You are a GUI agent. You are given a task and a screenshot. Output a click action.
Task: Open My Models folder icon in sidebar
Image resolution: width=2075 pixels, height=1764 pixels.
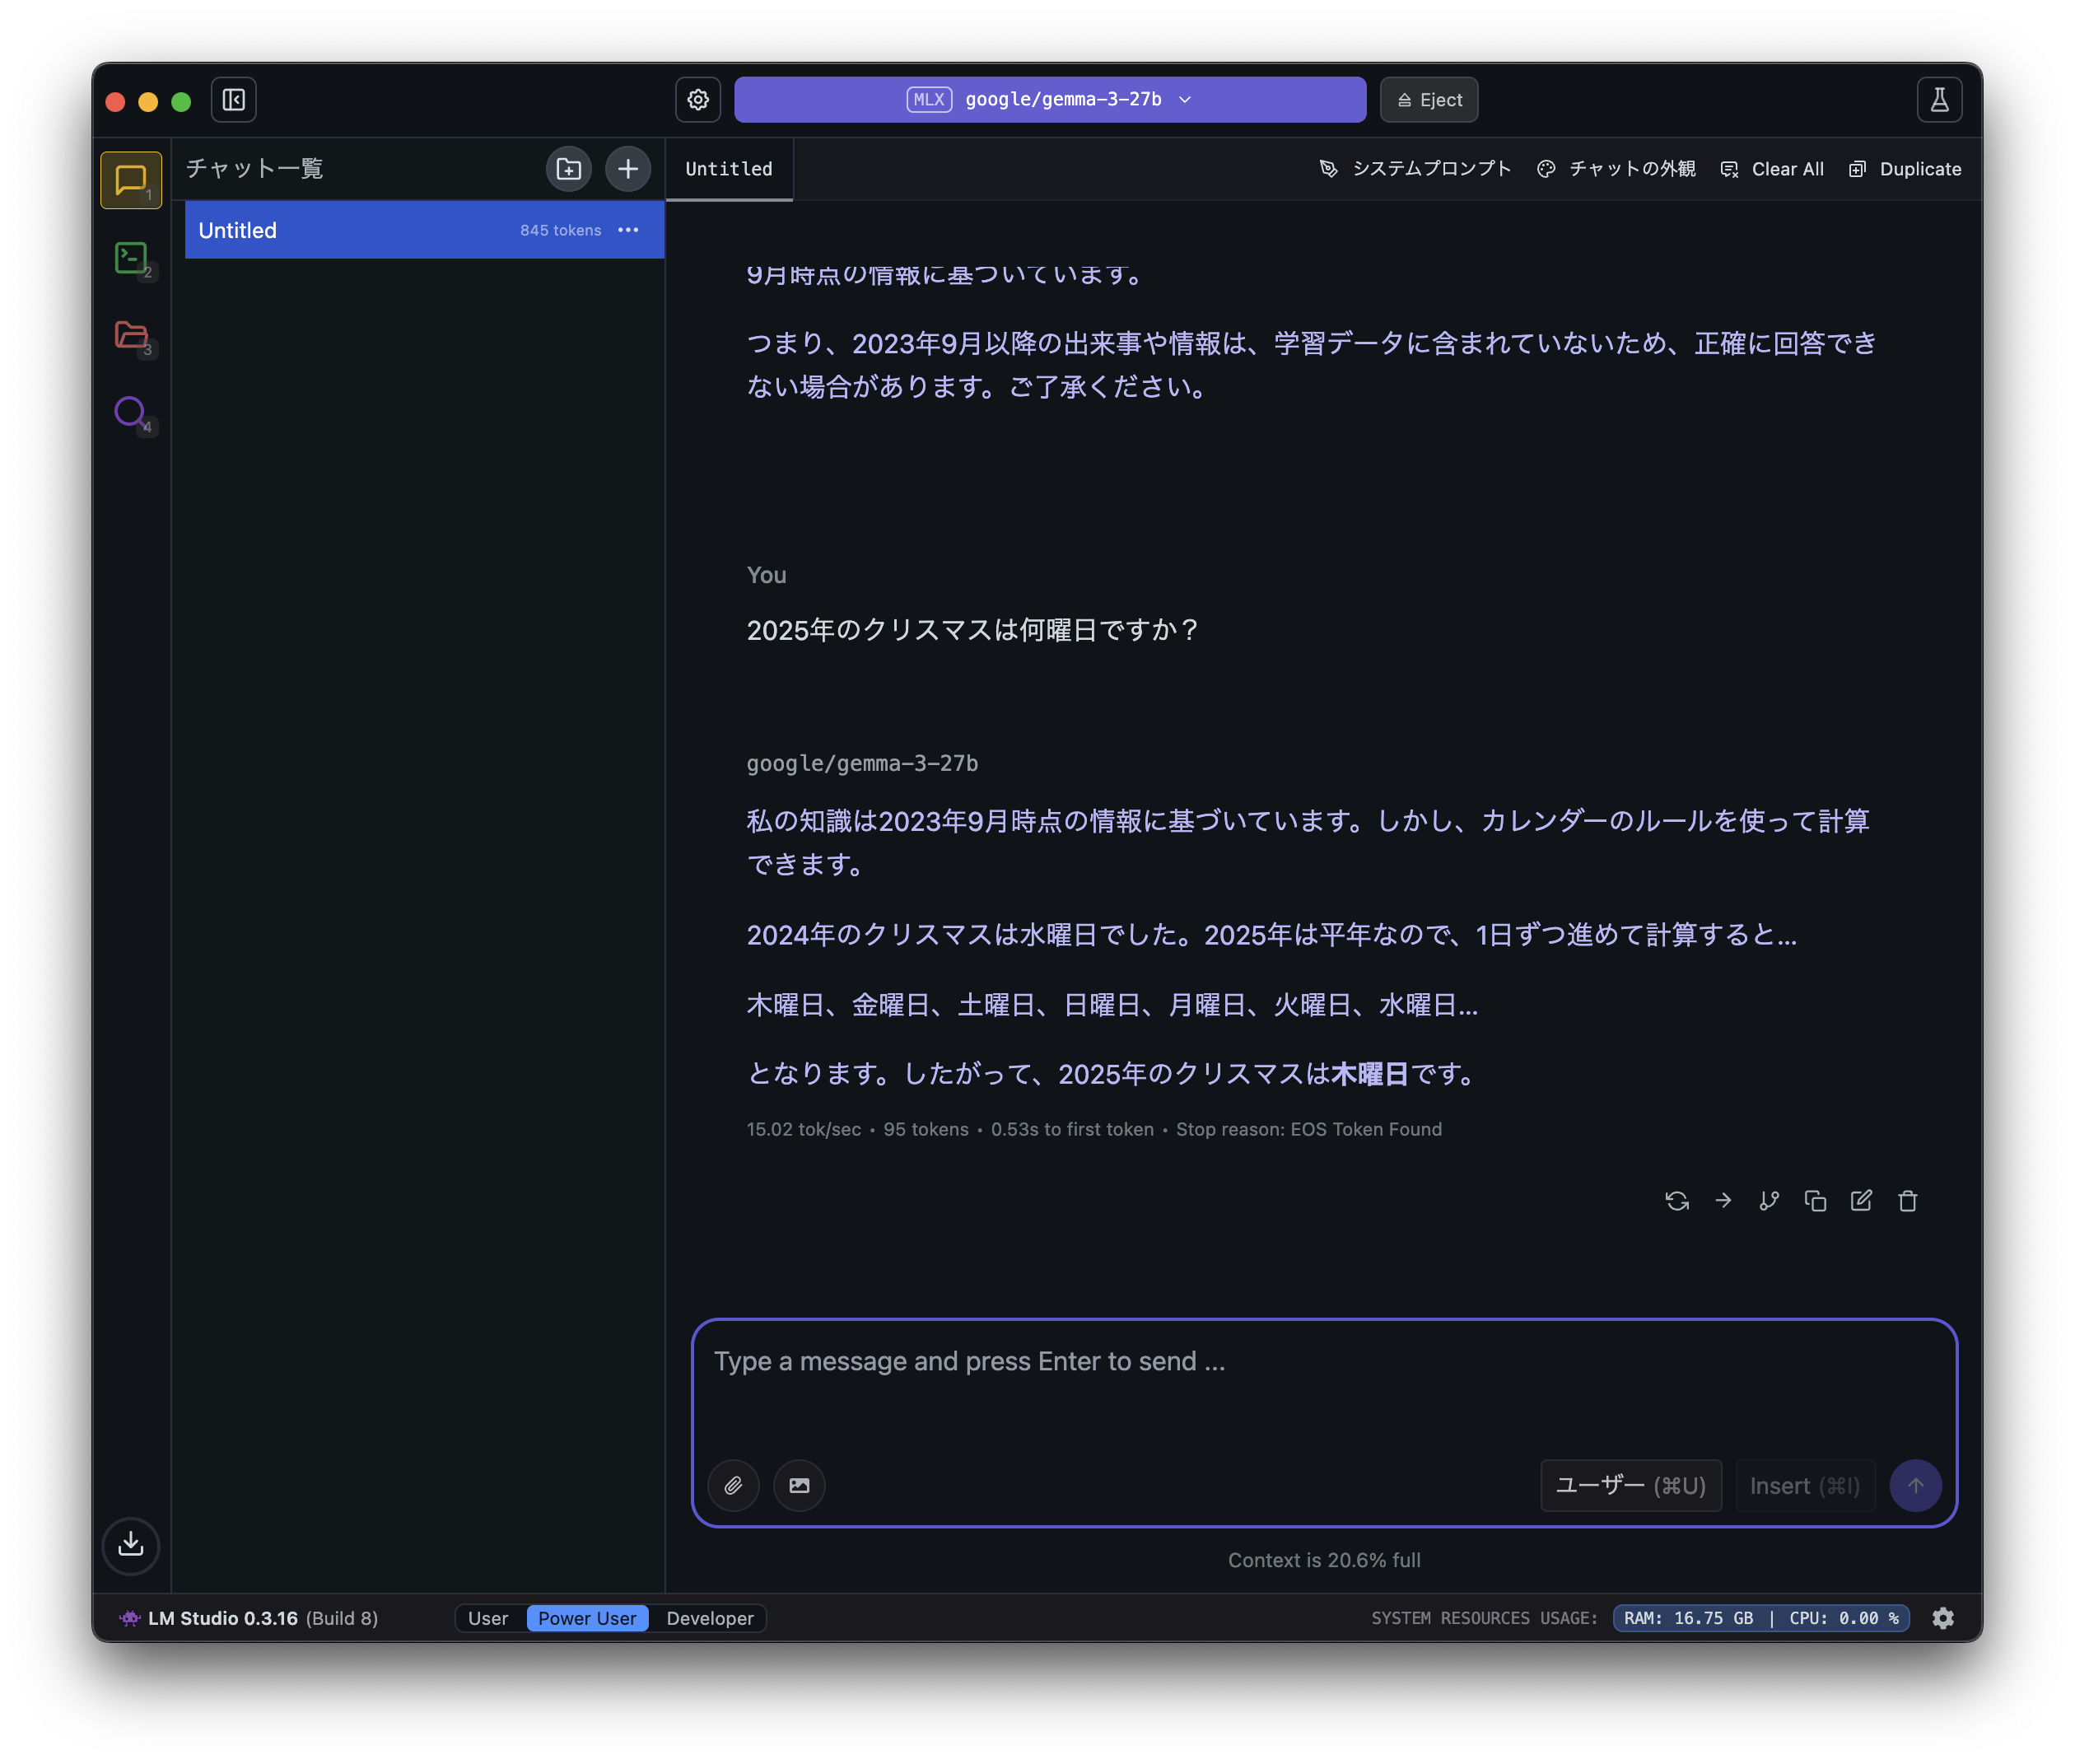(x=131, y=336)
